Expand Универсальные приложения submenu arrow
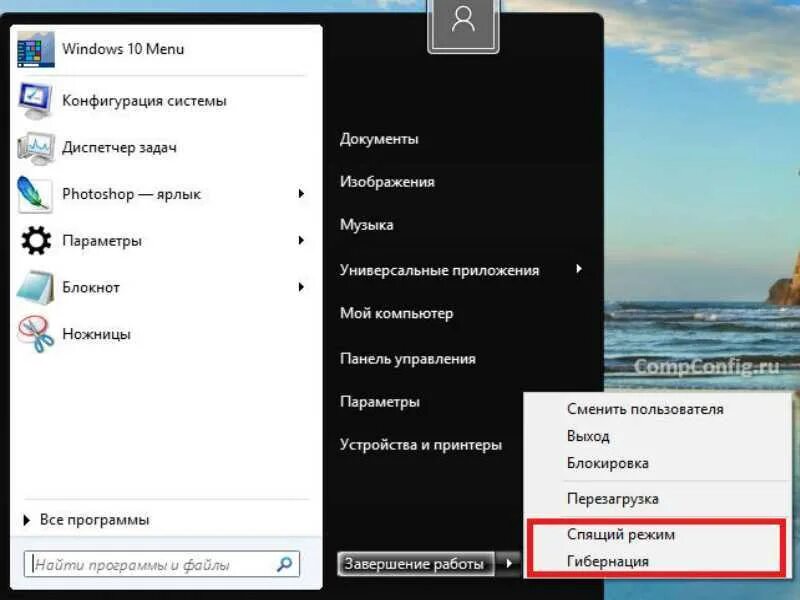 point(579,269)
